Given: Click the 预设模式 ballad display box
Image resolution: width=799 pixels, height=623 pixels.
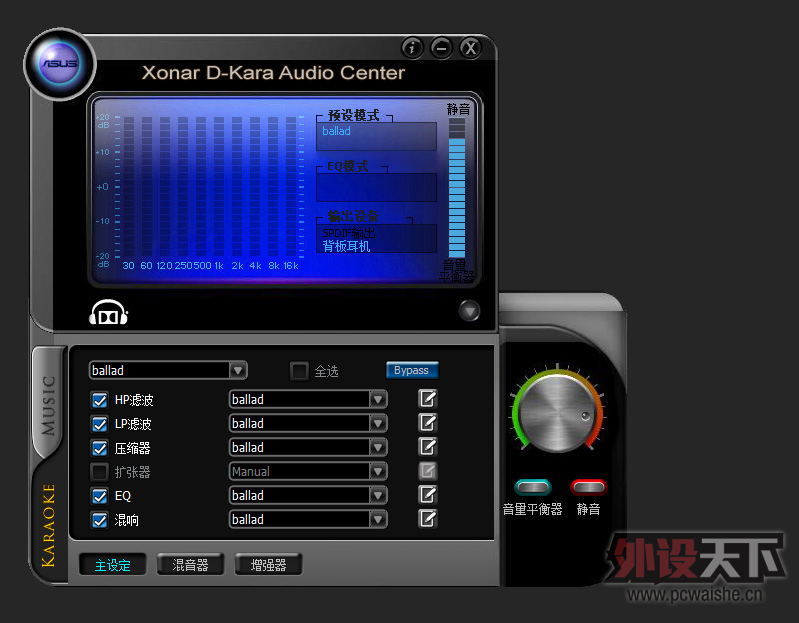Looking at the screenshot, I should (376, 136).
